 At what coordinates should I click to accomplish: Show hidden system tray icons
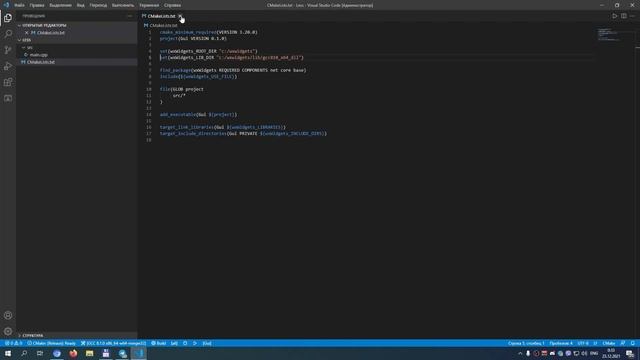click(x=520, y=353)
